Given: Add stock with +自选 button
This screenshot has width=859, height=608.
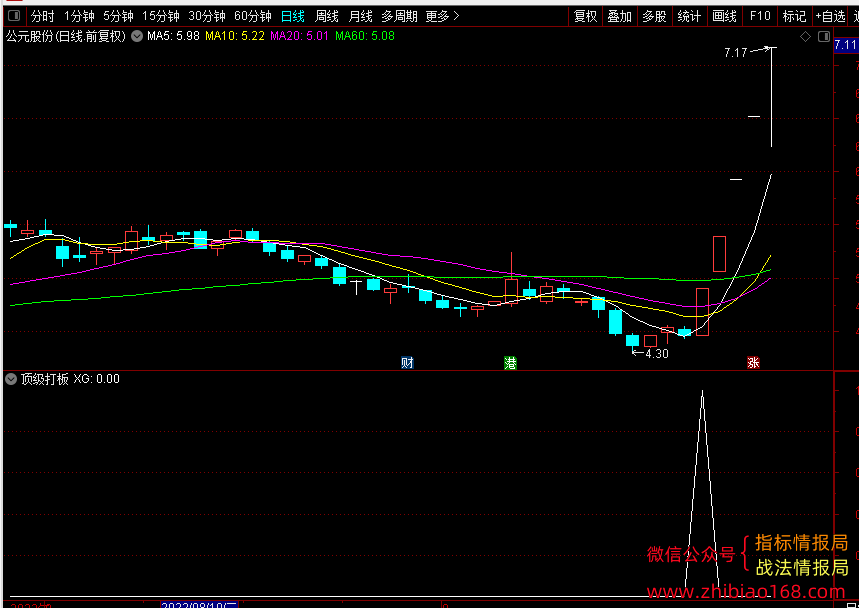Looking at the screenshot, I should pos(831,16).
